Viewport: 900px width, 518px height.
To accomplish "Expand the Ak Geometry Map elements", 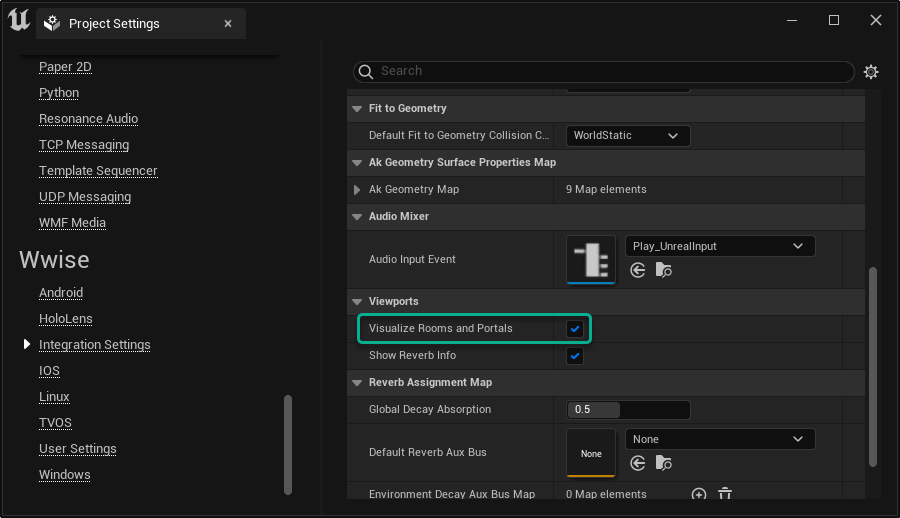I will (357, 190).
